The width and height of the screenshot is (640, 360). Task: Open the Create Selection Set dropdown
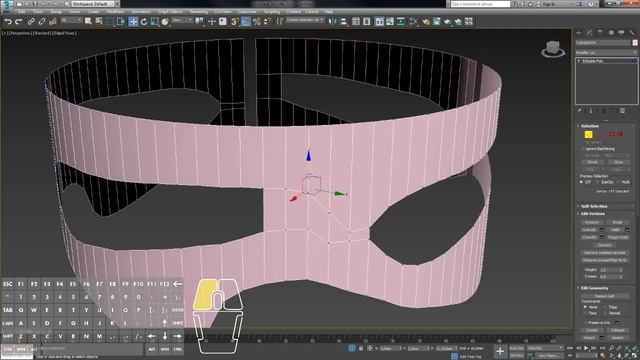pos(305,20)
